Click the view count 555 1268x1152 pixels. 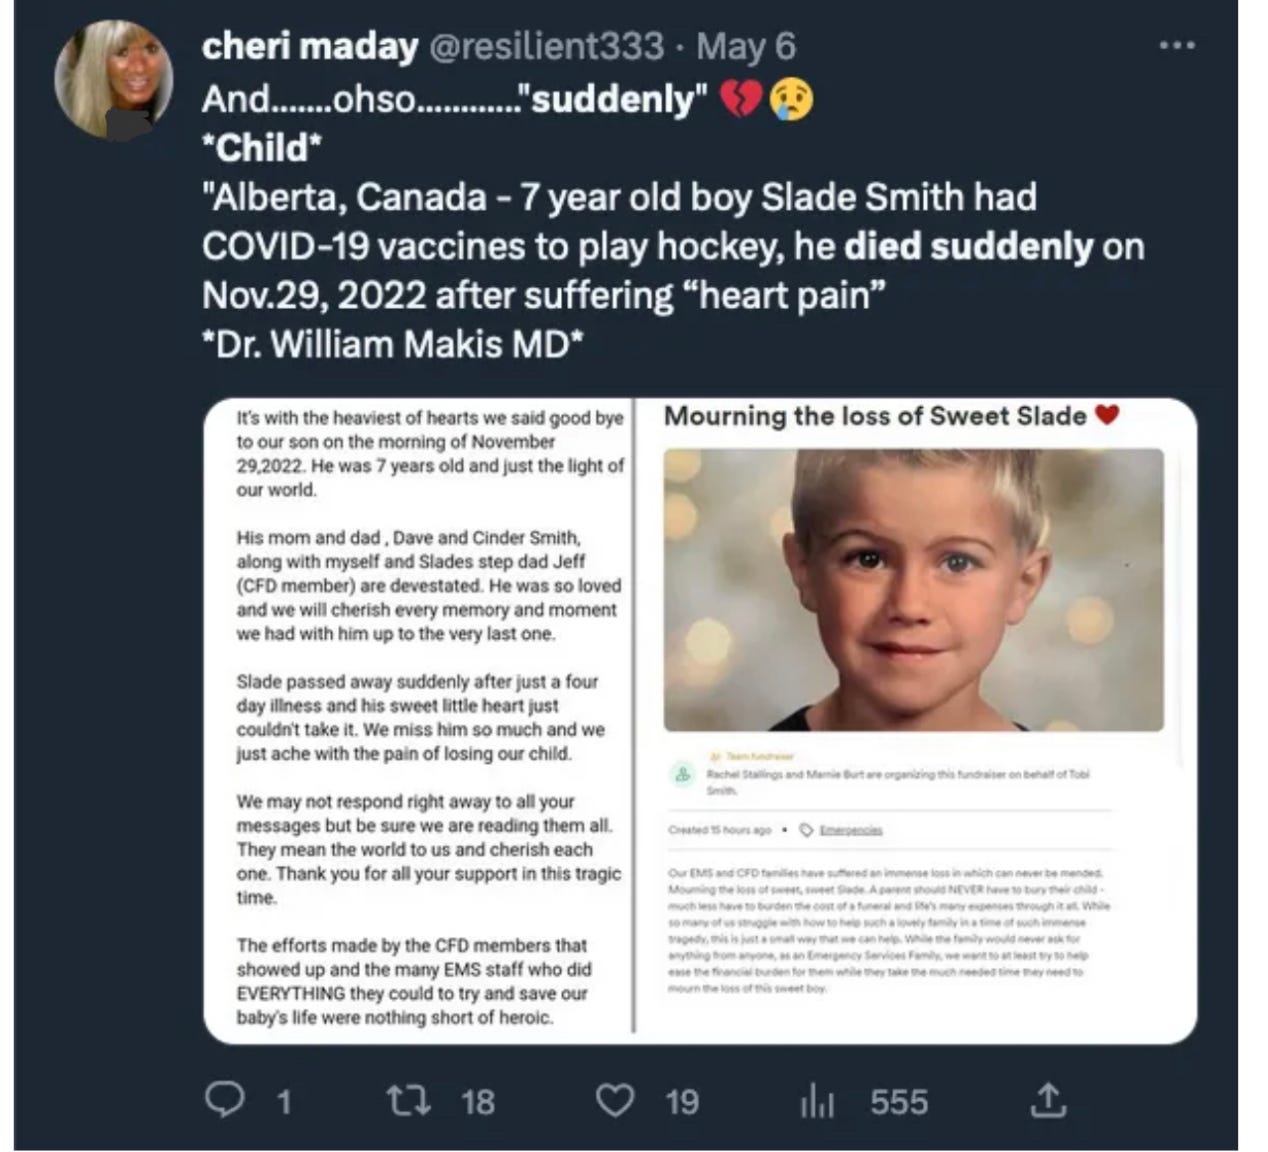(x=898, y=1102)
